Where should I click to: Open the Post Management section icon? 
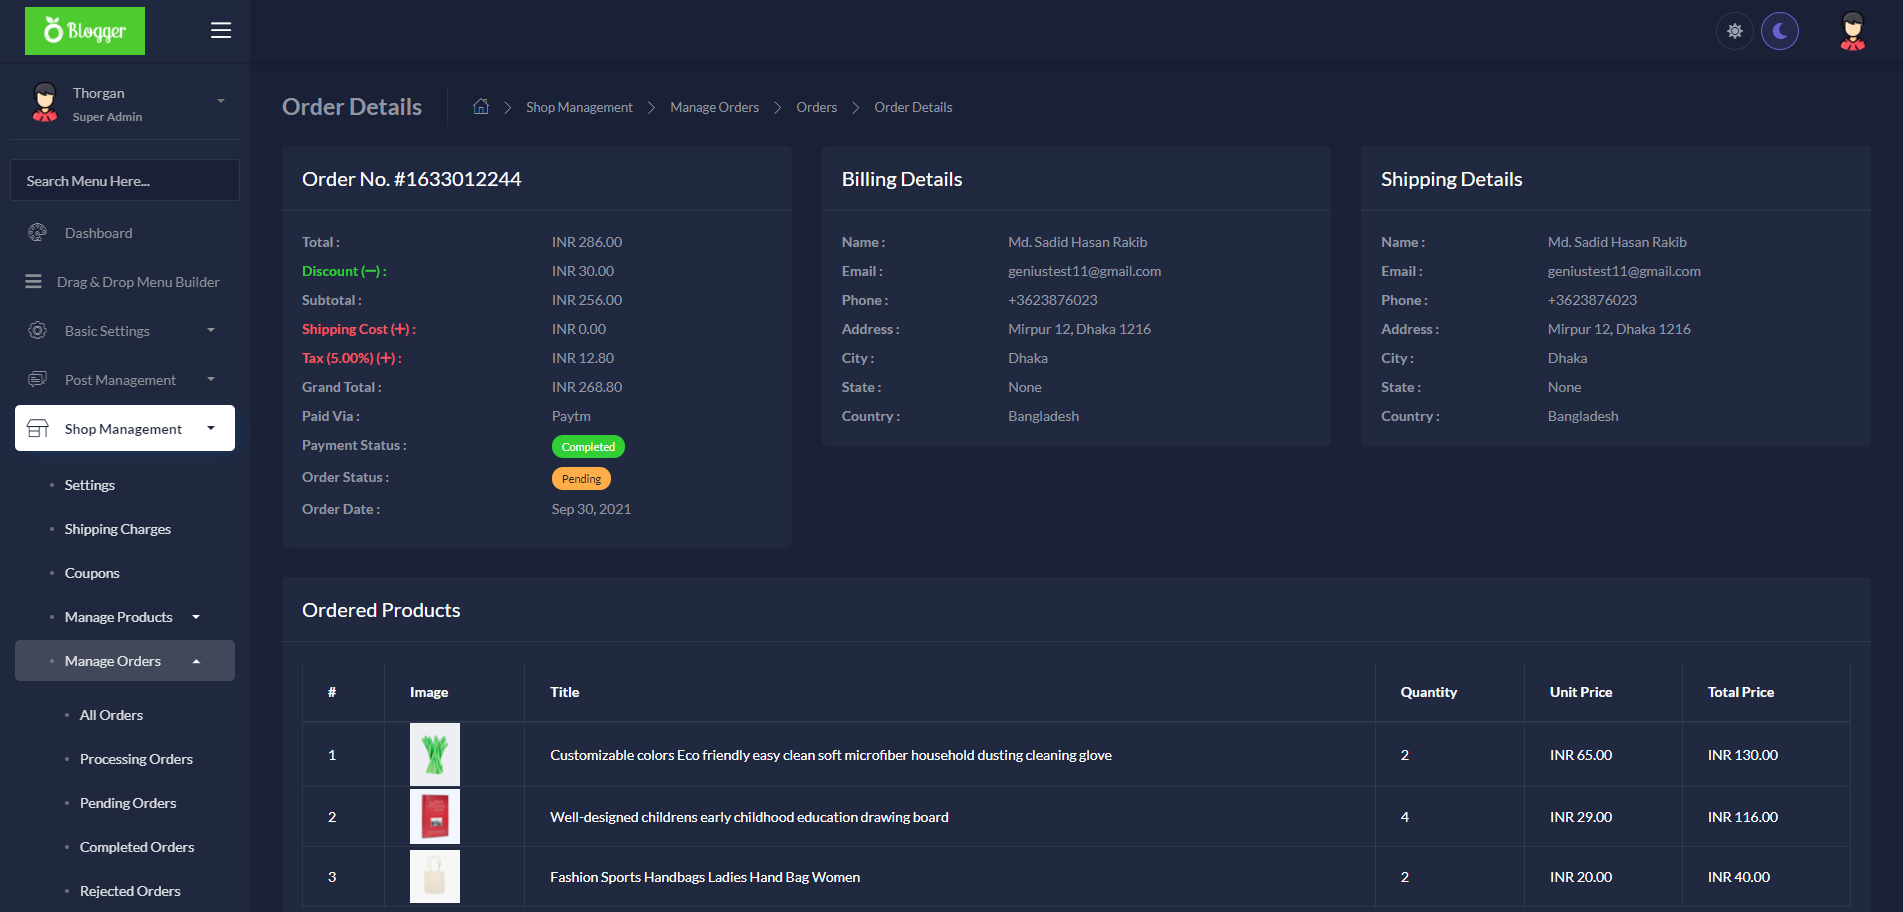(x=37, y=379)
